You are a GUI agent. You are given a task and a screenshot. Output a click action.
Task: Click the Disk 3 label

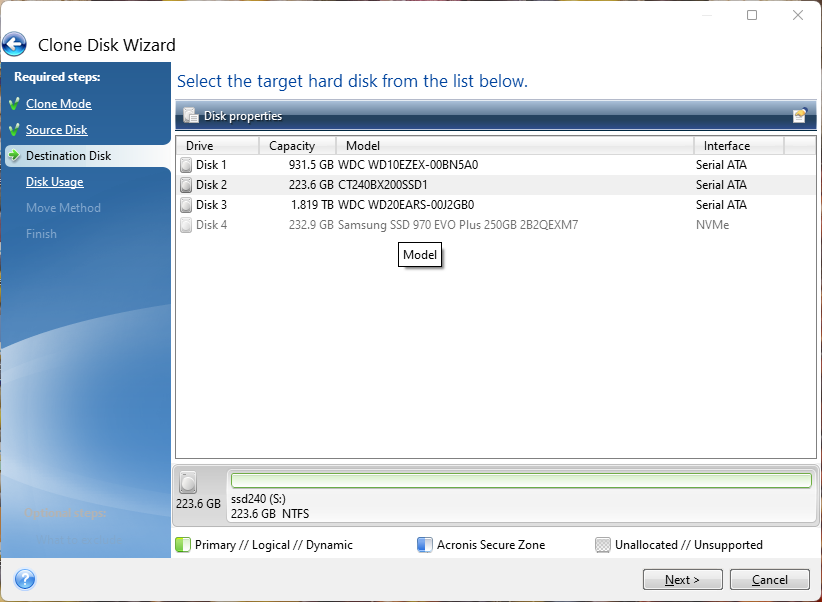[211, 205]
